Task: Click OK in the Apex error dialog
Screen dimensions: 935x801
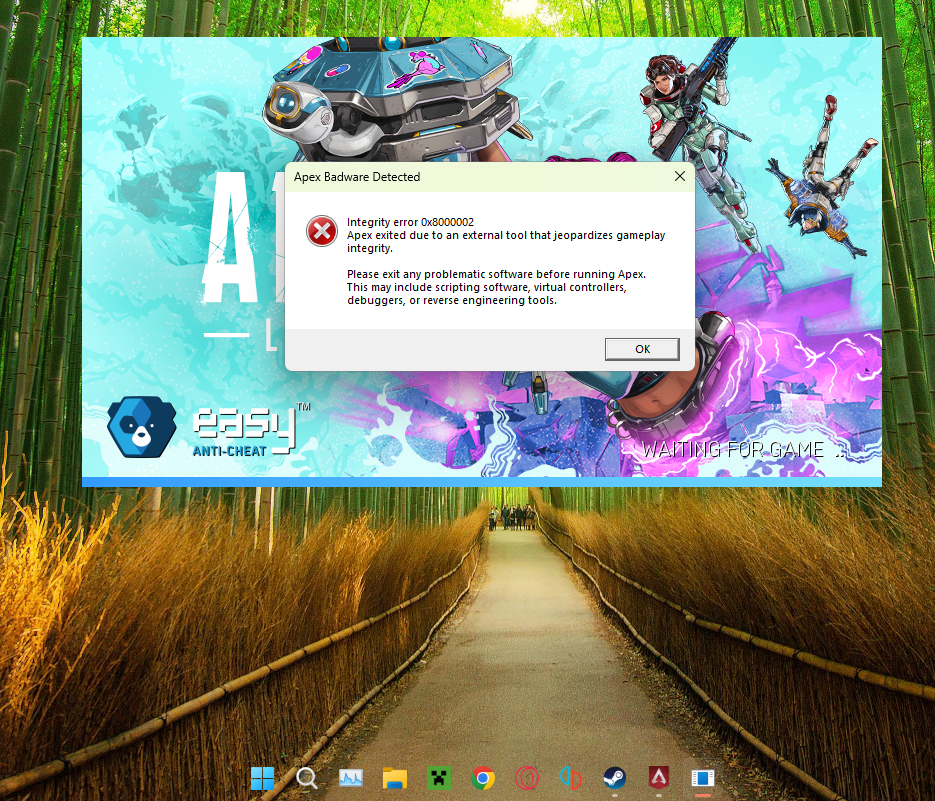Action: pyautogui.click(x=642, y=349)
